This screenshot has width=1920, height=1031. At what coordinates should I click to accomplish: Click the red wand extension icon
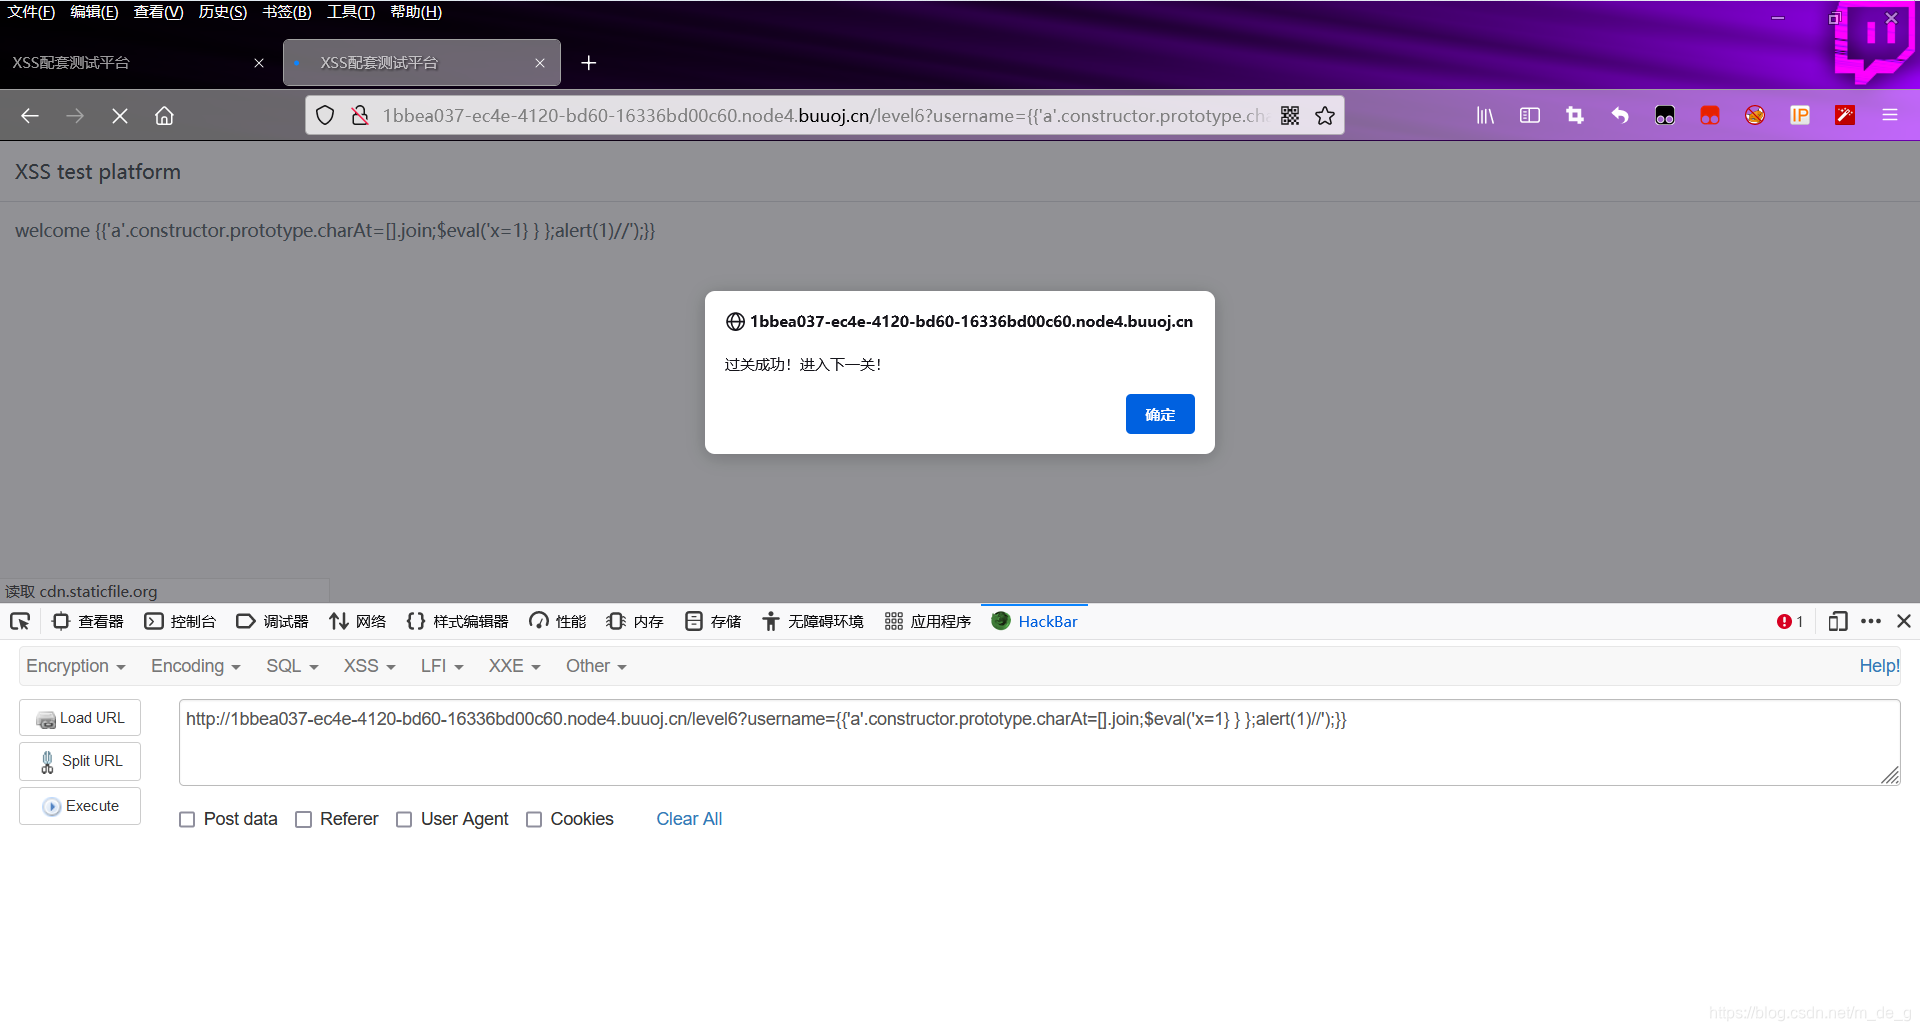point(1845,116)
